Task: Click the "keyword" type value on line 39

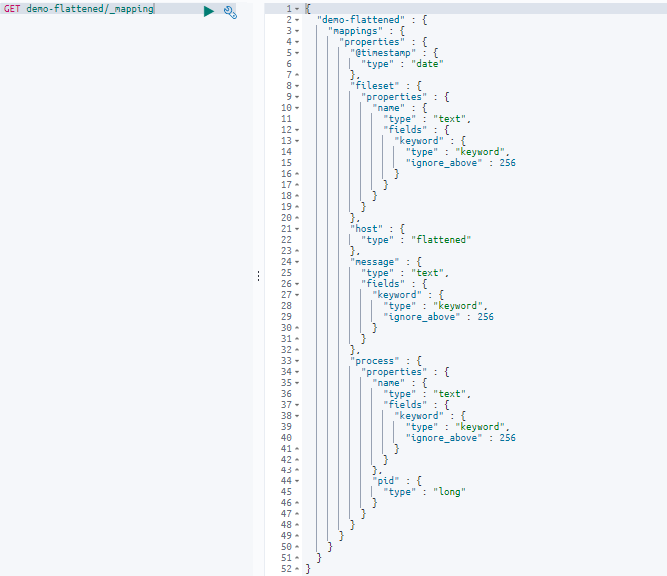Action: (x=480, y=427)
